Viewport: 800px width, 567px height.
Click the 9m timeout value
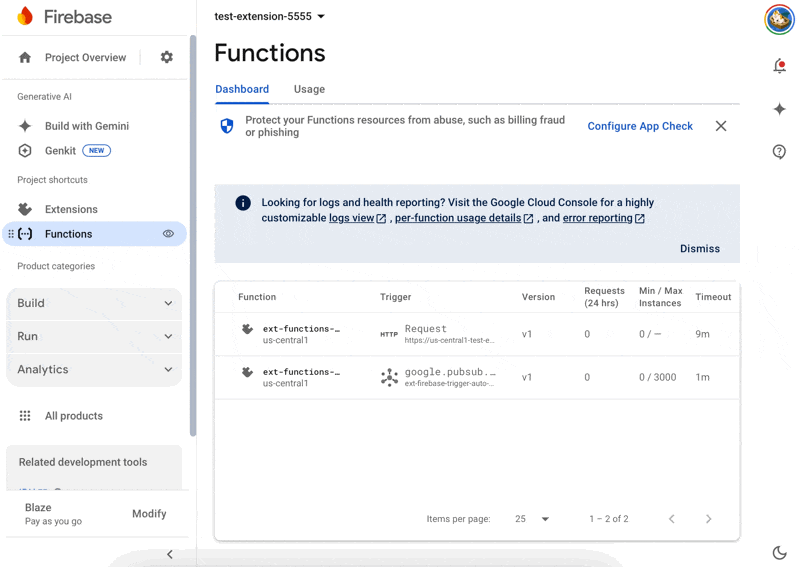point(702,334)
